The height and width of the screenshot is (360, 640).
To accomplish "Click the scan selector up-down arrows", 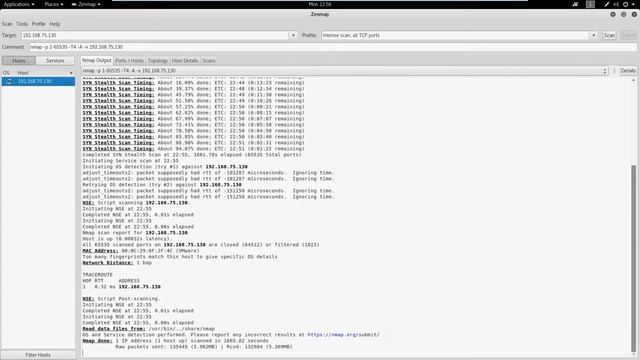I will (605, 71).
